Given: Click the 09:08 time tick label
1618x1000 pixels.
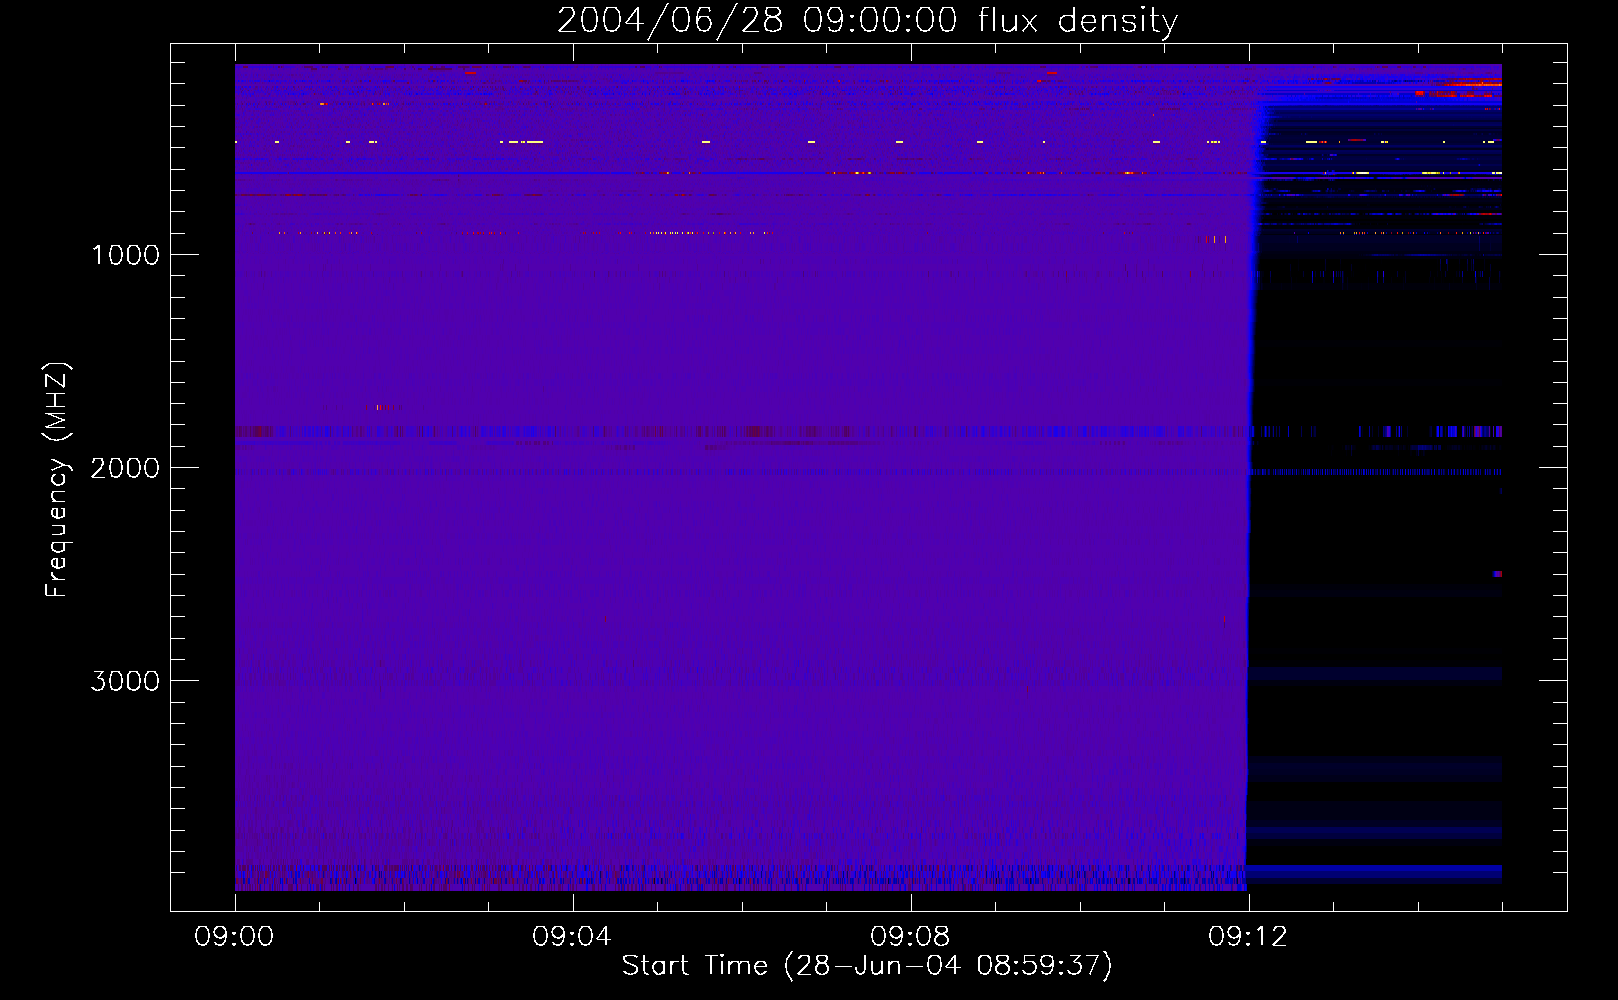Looking at the screenshot, I should 910,937.
